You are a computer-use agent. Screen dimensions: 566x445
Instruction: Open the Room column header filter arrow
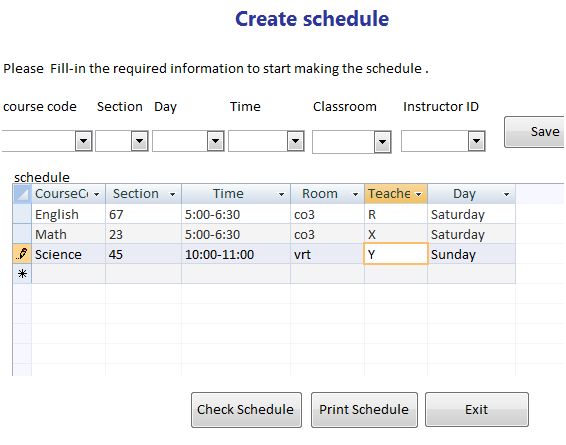(x=355, y=194)
